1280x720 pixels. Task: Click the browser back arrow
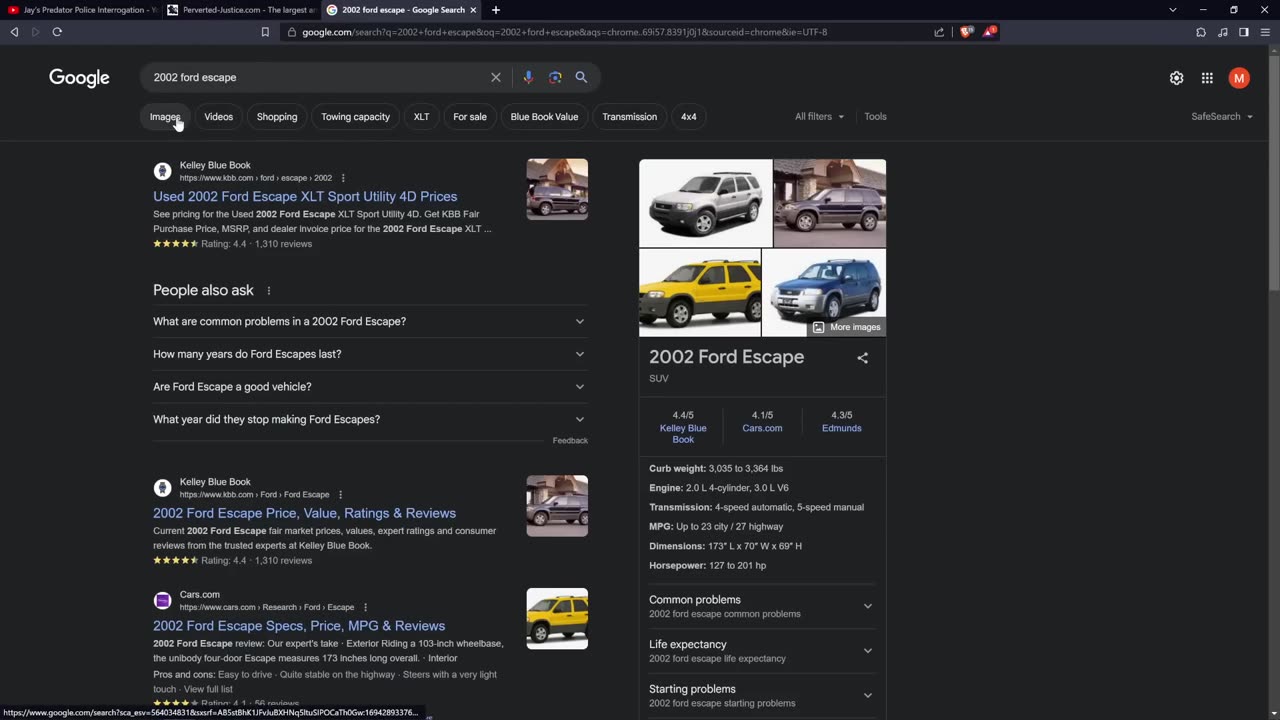14,32
